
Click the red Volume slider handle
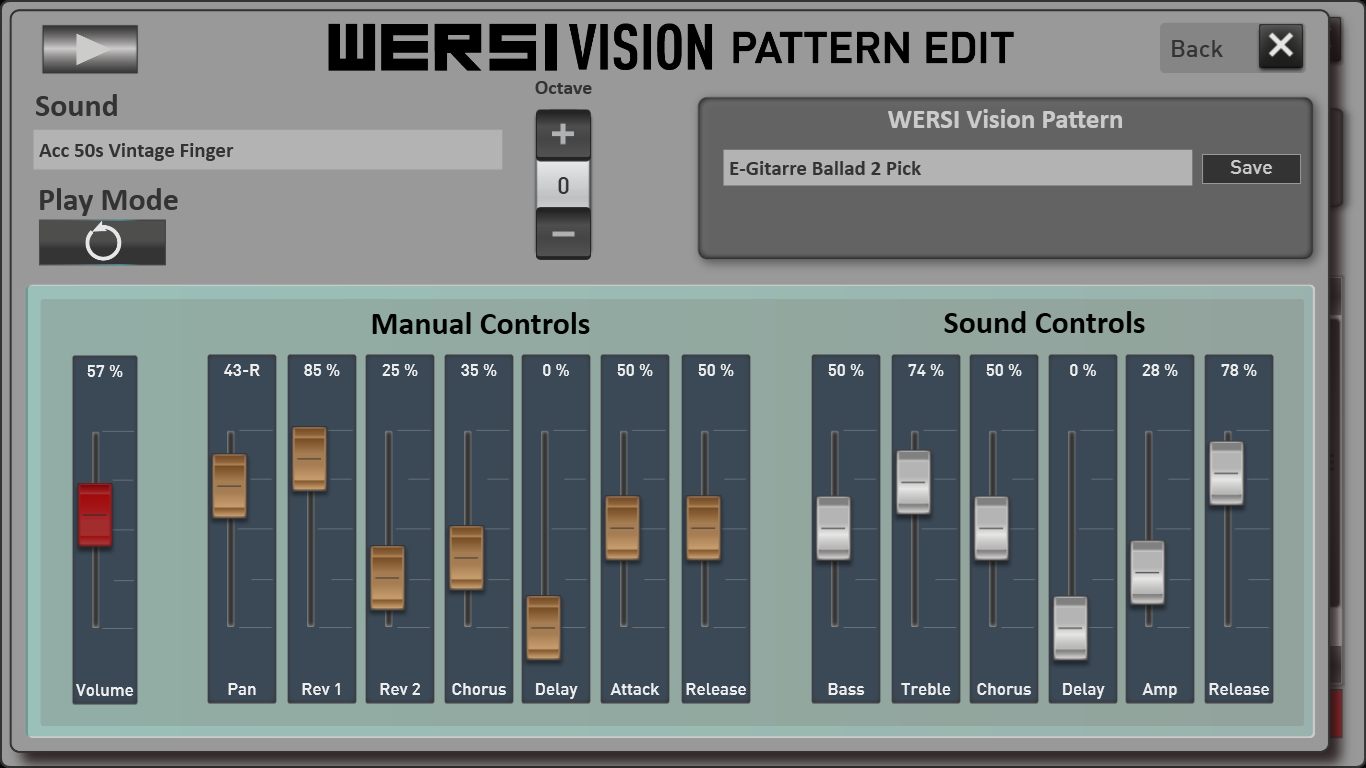click(96, 515)
